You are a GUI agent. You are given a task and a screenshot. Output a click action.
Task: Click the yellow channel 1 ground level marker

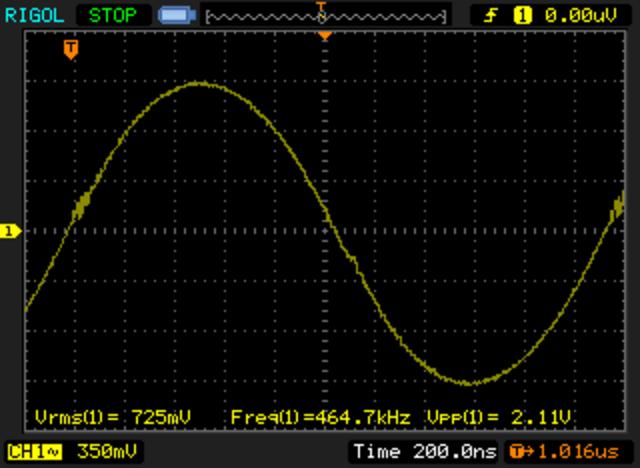pyautogui.click(x=10, y=231)
